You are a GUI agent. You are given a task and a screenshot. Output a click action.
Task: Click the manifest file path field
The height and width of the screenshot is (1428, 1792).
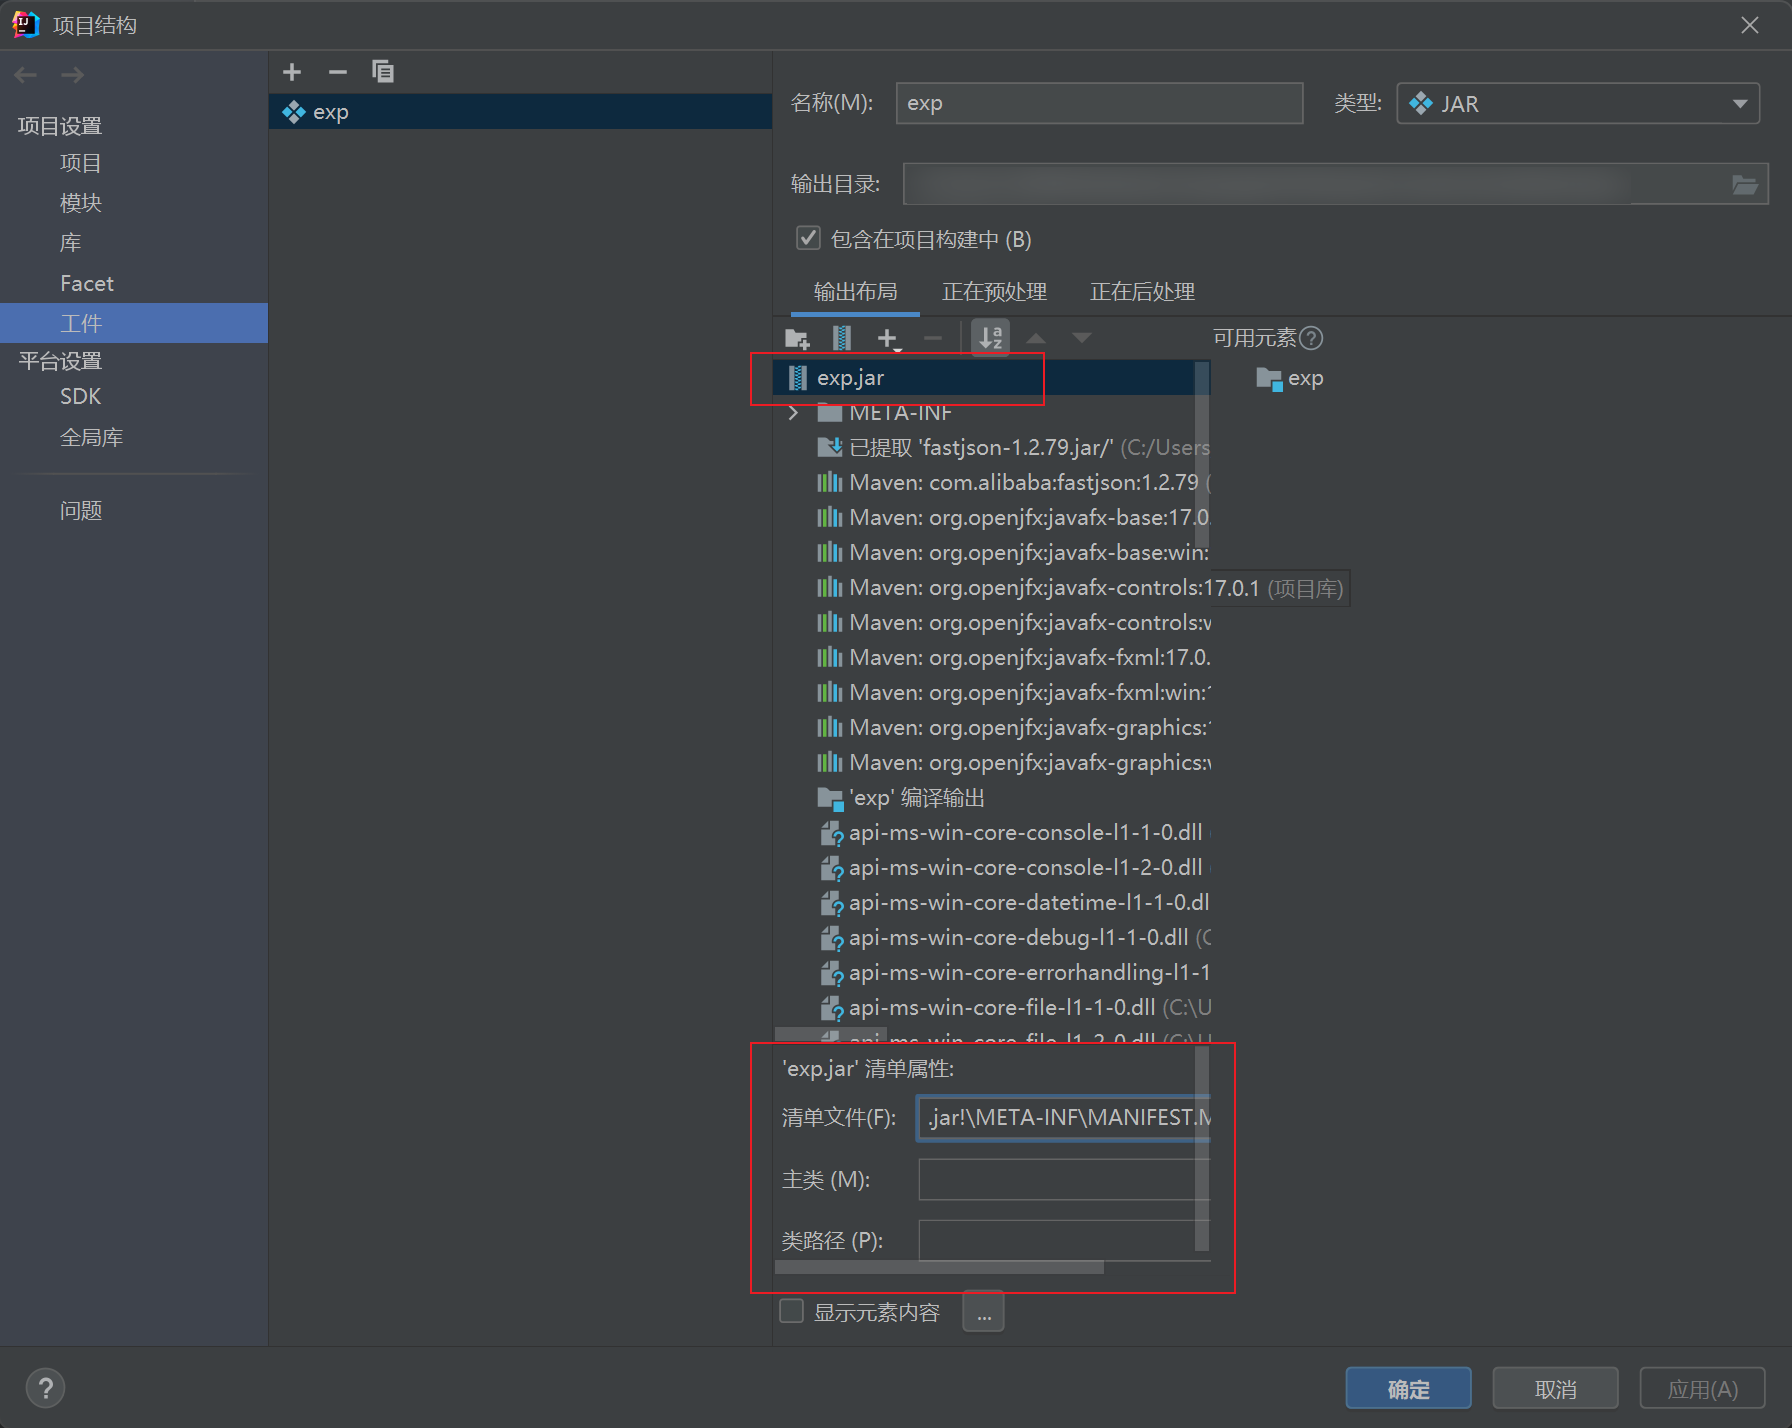[1064, 1117]
